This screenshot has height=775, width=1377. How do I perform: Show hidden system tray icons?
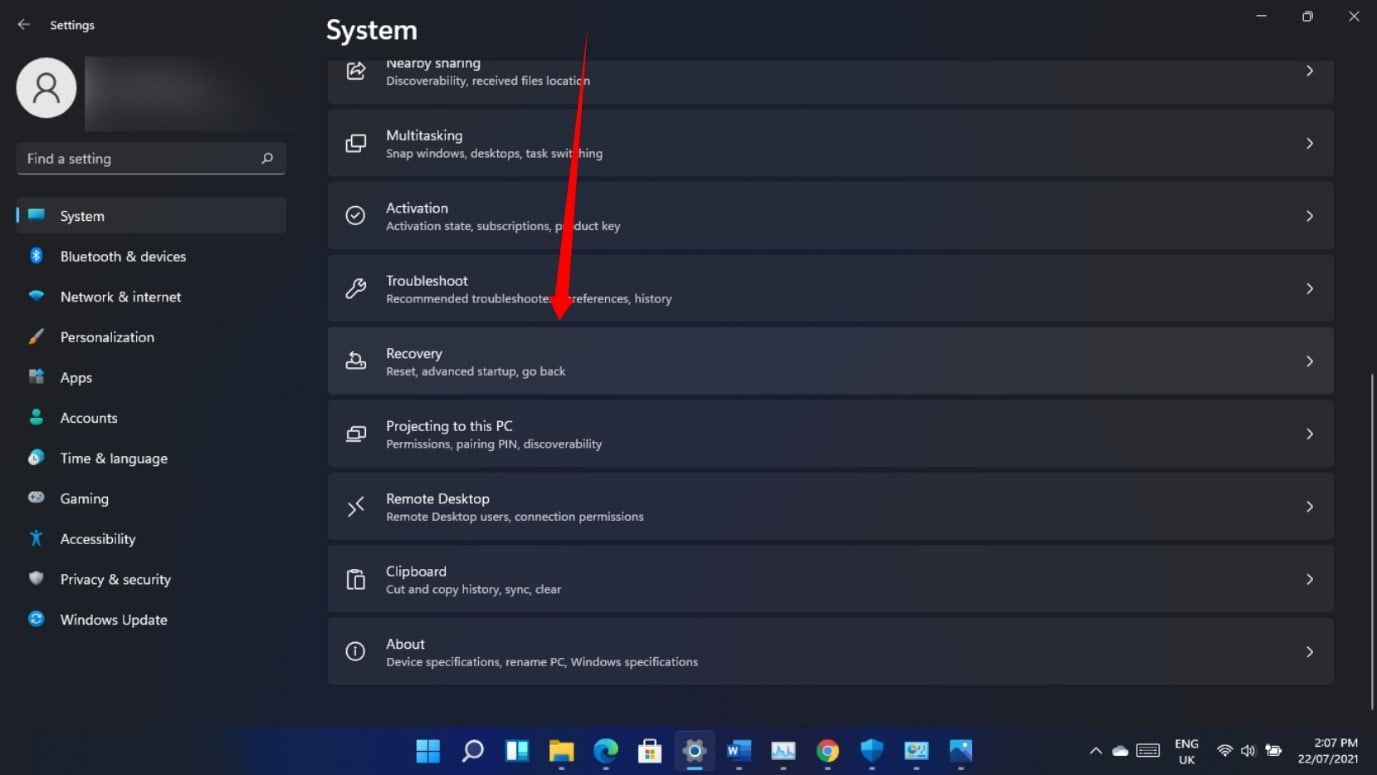[x=1095, y=750]
